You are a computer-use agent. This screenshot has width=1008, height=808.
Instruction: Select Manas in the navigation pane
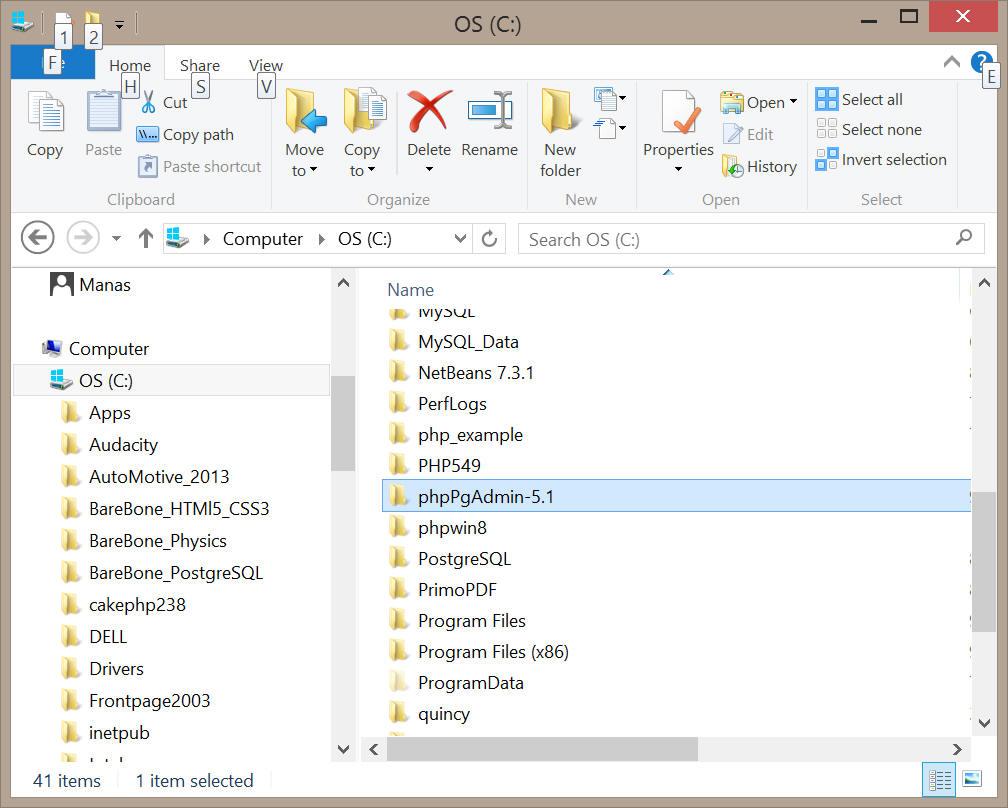[x=91, y=284]
